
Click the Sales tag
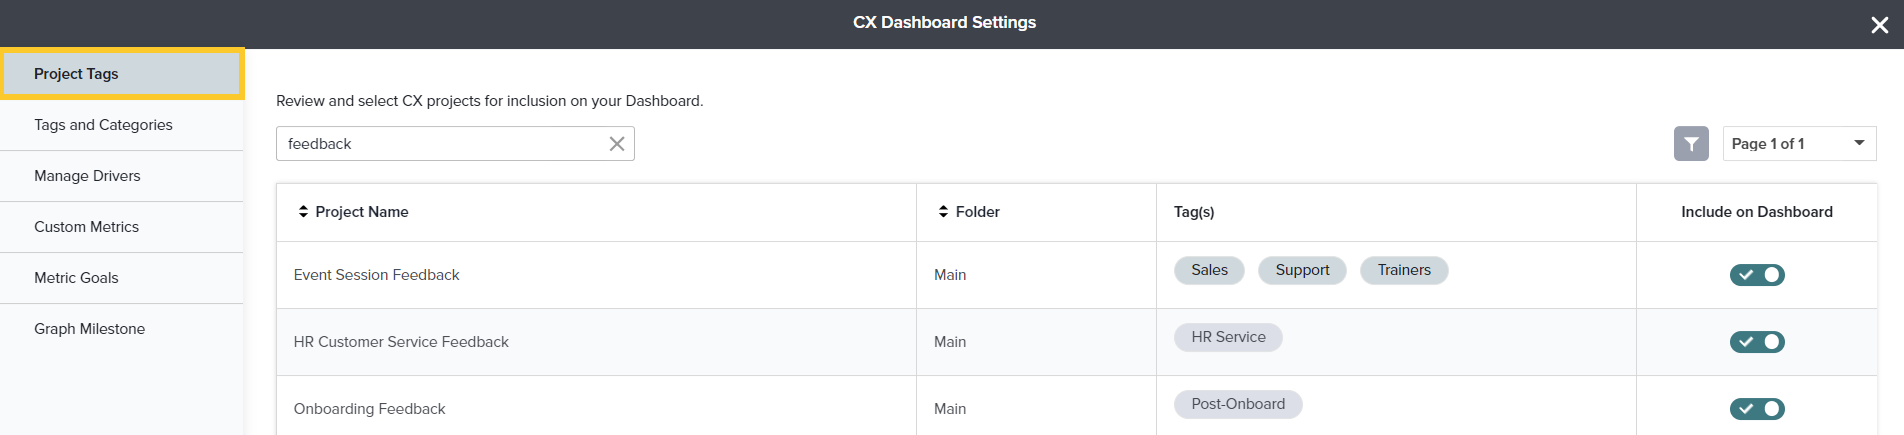(x=1209, y=270)
